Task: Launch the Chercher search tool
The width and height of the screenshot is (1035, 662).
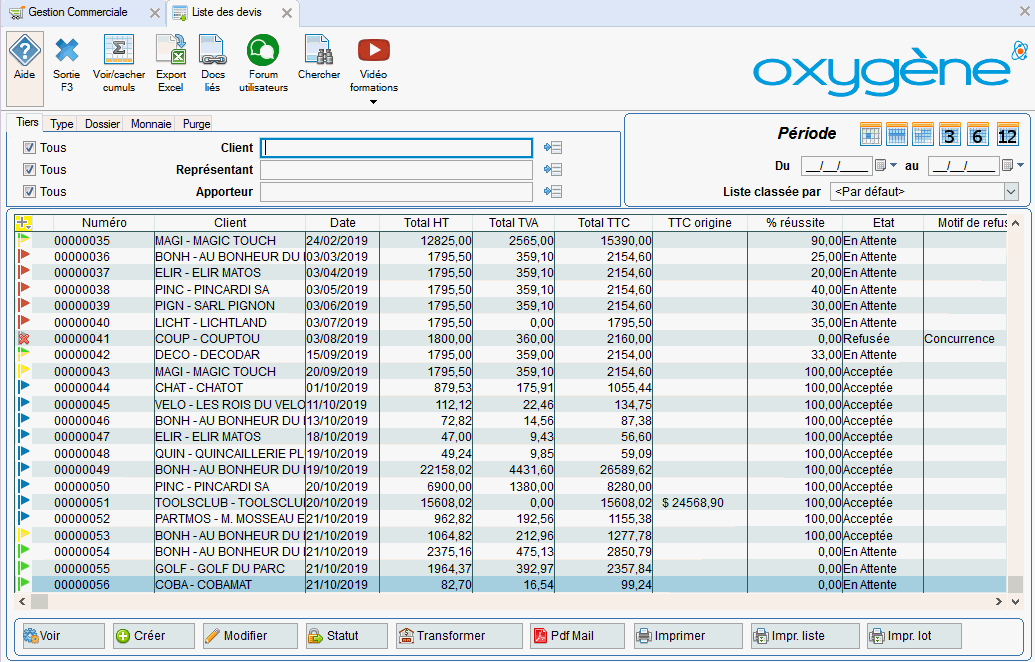Action: coord(319,59)
